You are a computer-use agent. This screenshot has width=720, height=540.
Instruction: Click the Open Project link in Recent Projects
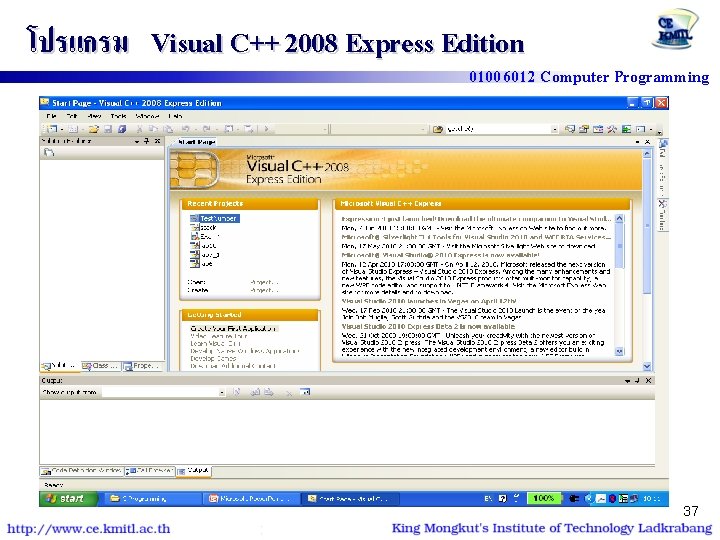click(264, 282)
